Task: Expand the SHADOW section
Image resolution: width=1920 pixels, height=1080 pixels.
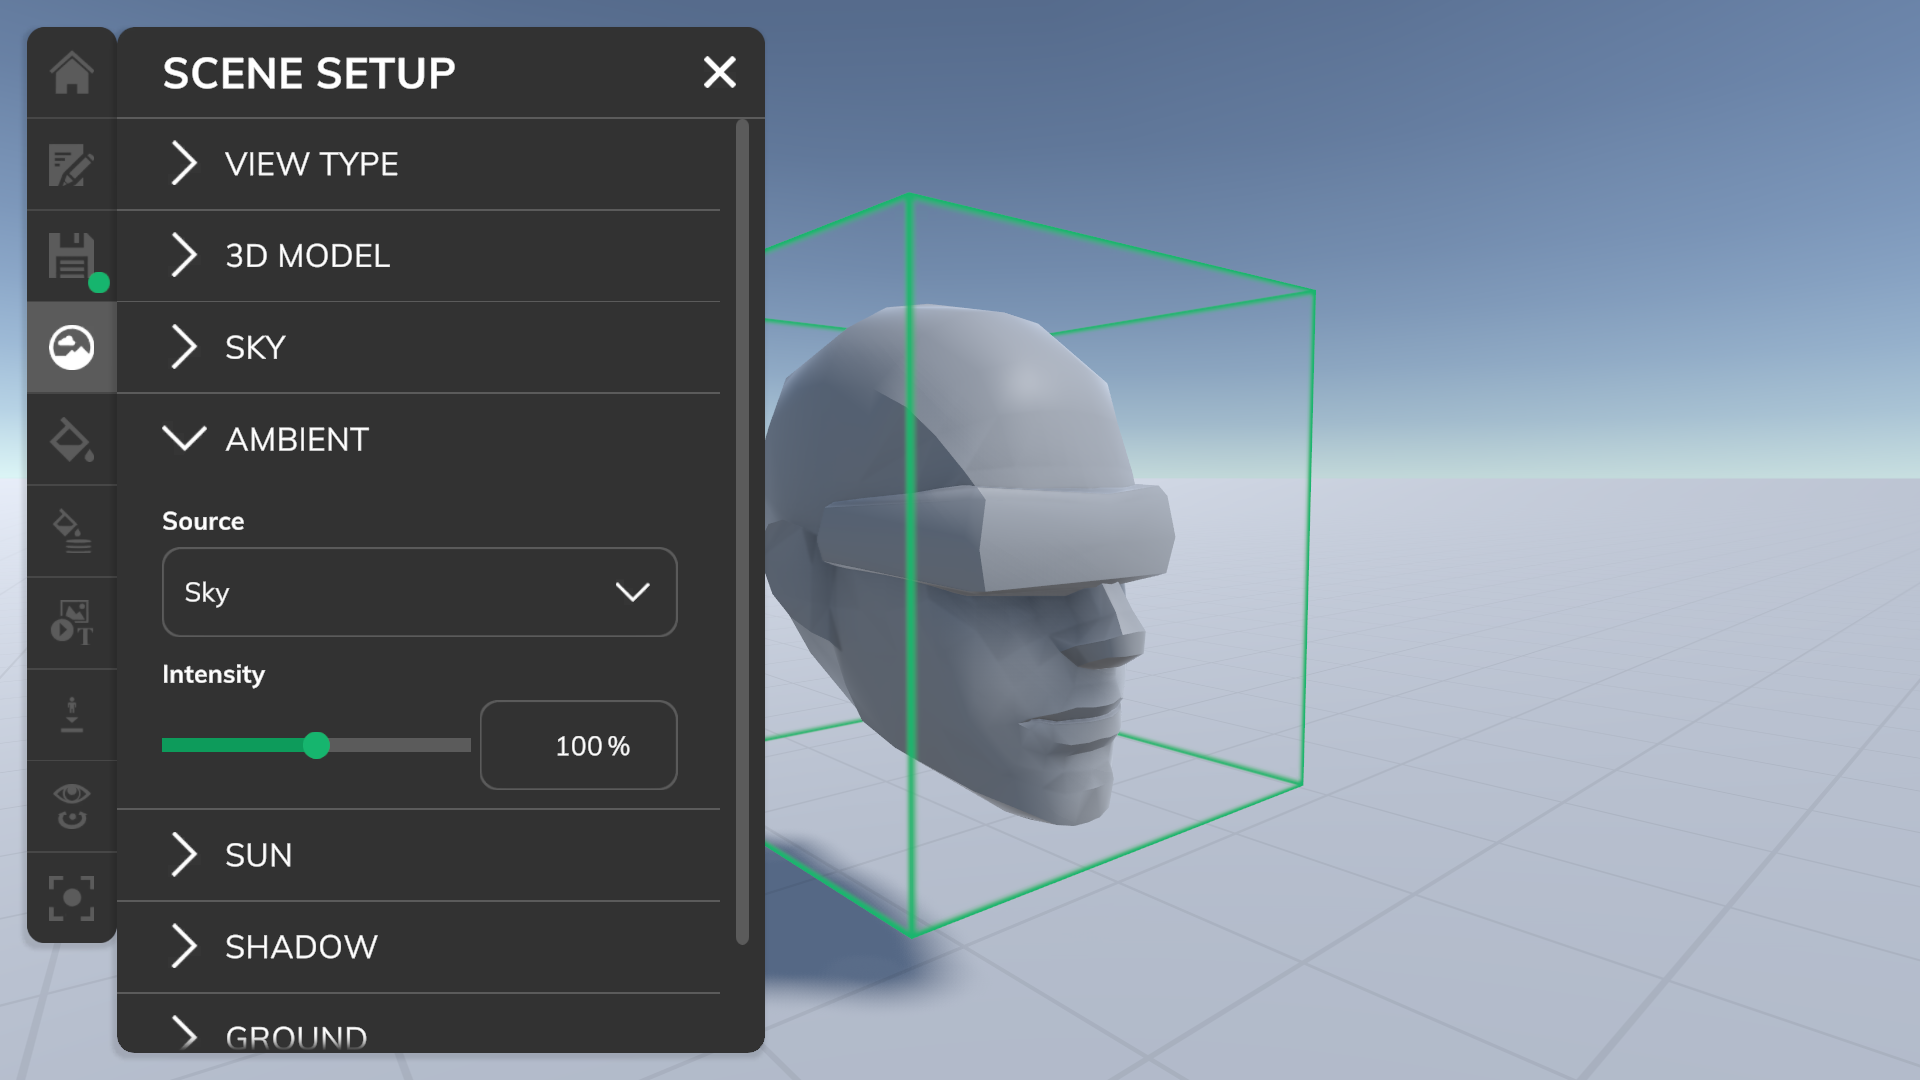Action: 418,947
